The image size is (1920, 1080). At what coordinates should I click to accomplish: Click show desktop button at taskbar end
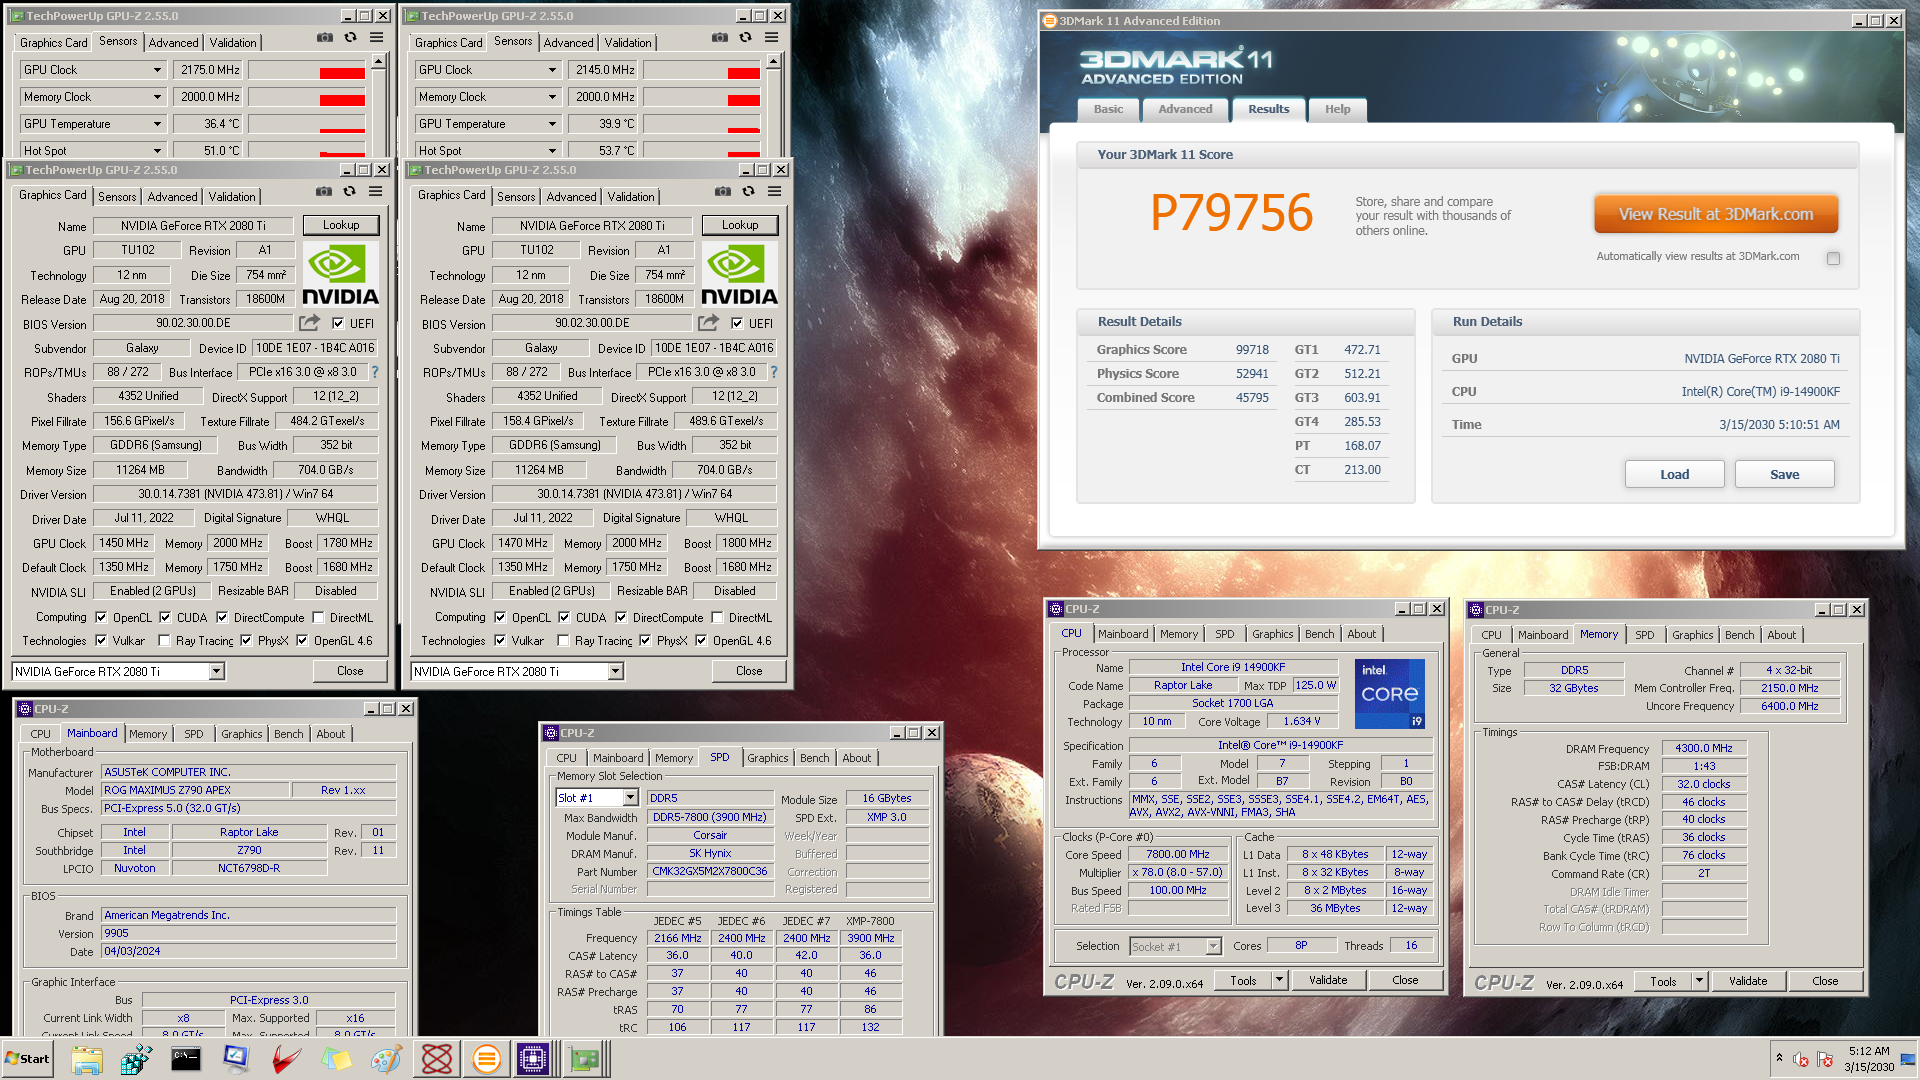(x=1909, y=1059)
